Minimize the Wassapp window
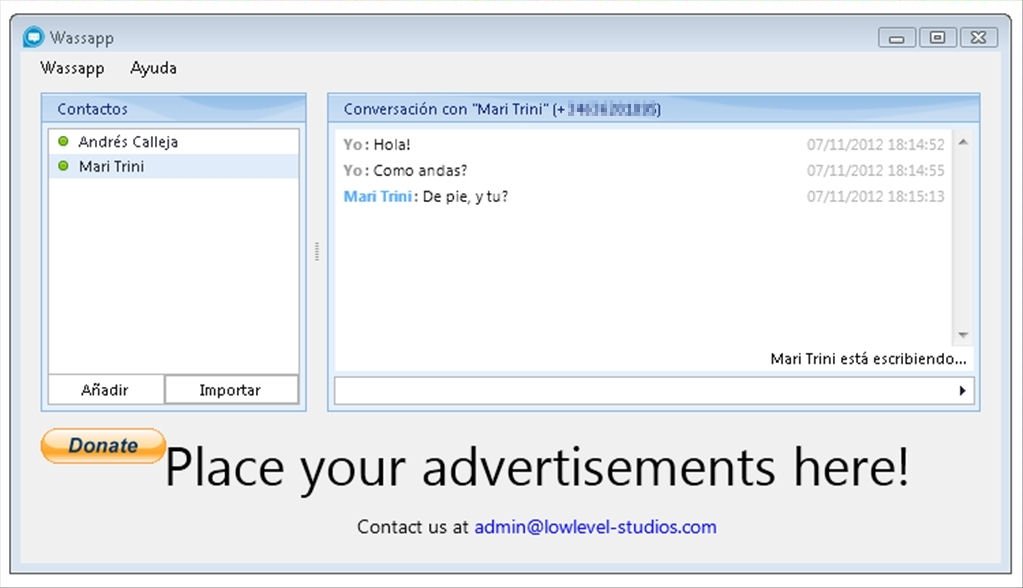This screenshot has width=1023, height=588. (897, 38)
